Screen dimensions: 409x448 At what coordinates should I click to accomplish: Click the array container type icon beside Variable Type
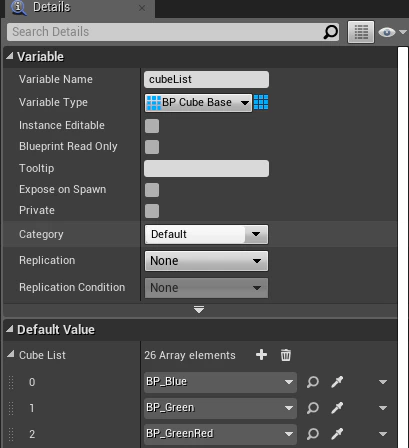click(x=261, y=102)
